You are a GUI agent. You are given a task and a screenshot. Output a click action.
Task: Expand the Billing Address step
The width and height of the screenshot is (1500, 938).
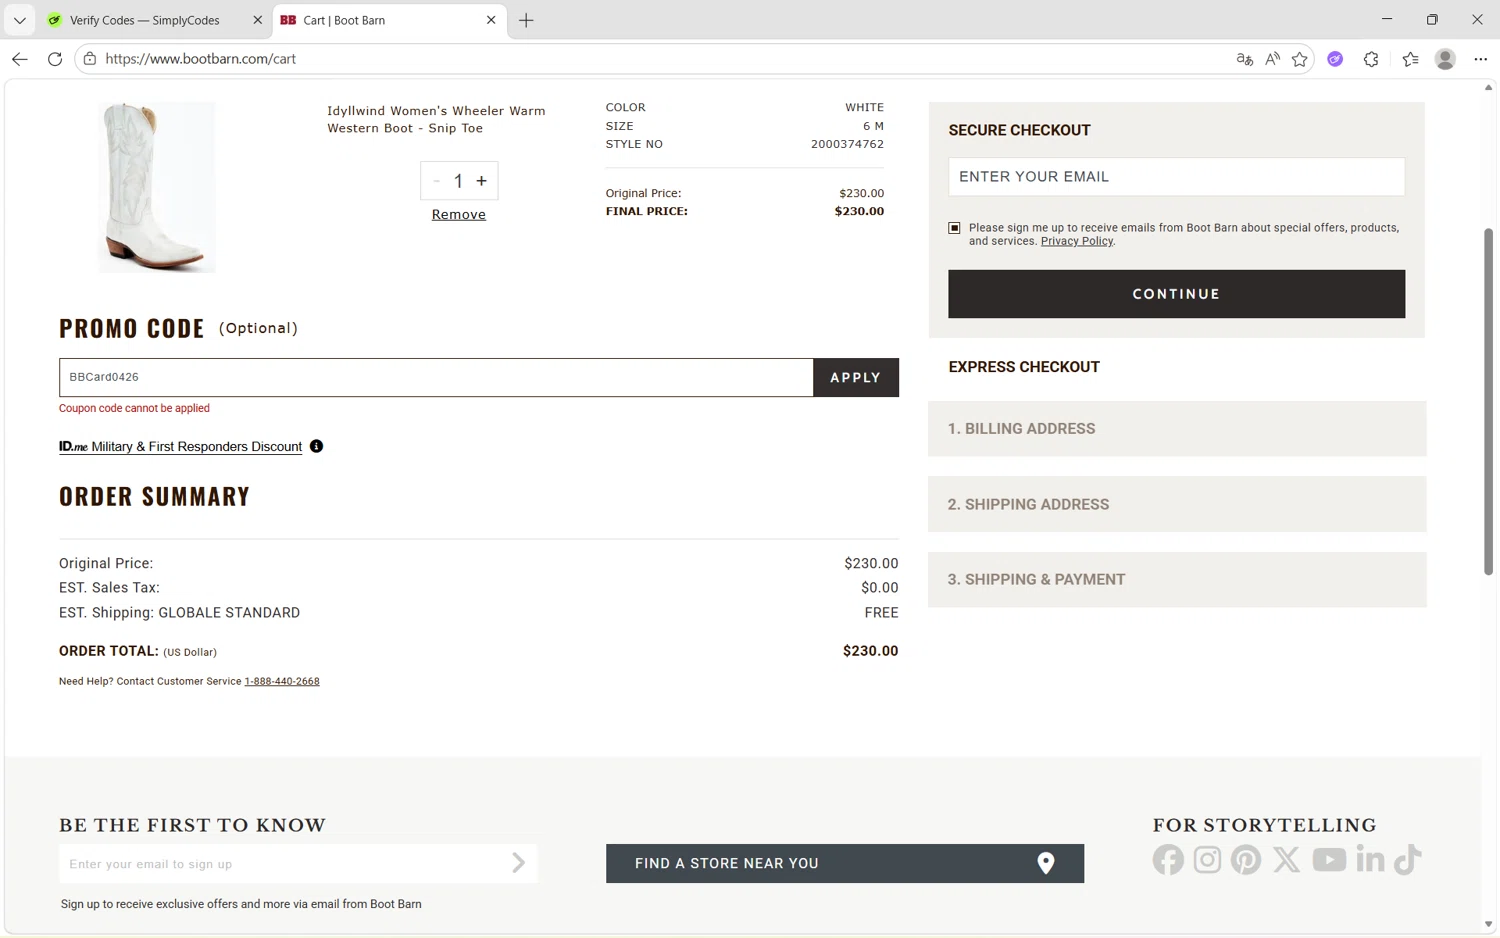(x=1177, y=429)
